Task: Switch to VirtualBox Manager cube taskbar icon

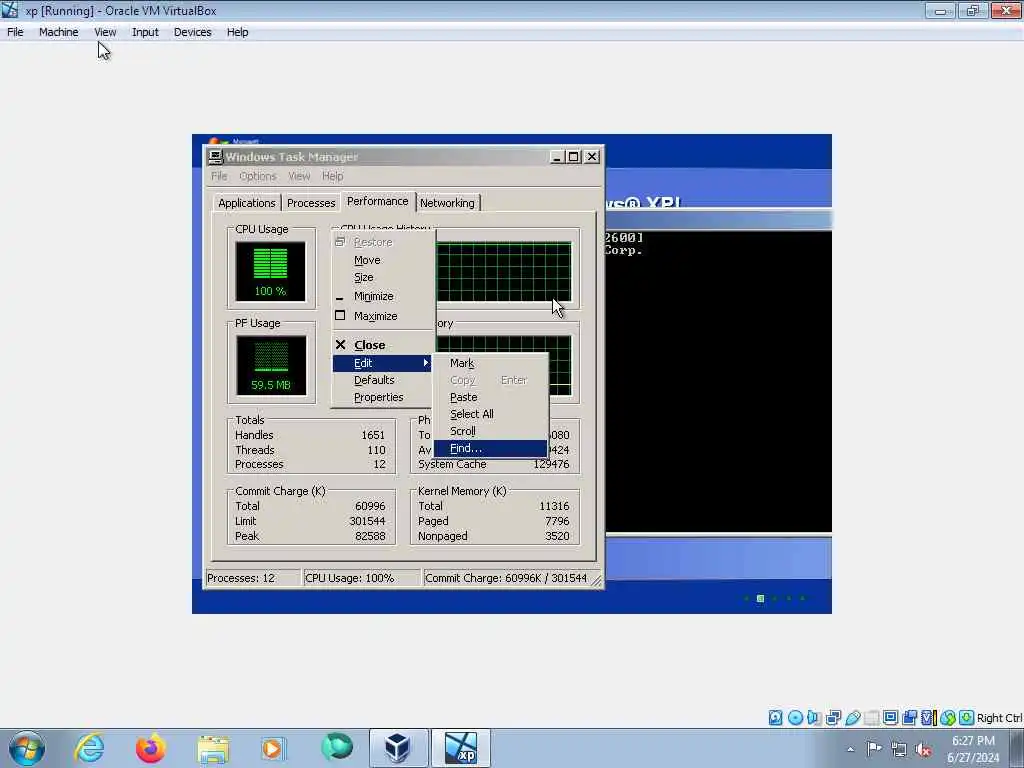Action: point(398,748)
